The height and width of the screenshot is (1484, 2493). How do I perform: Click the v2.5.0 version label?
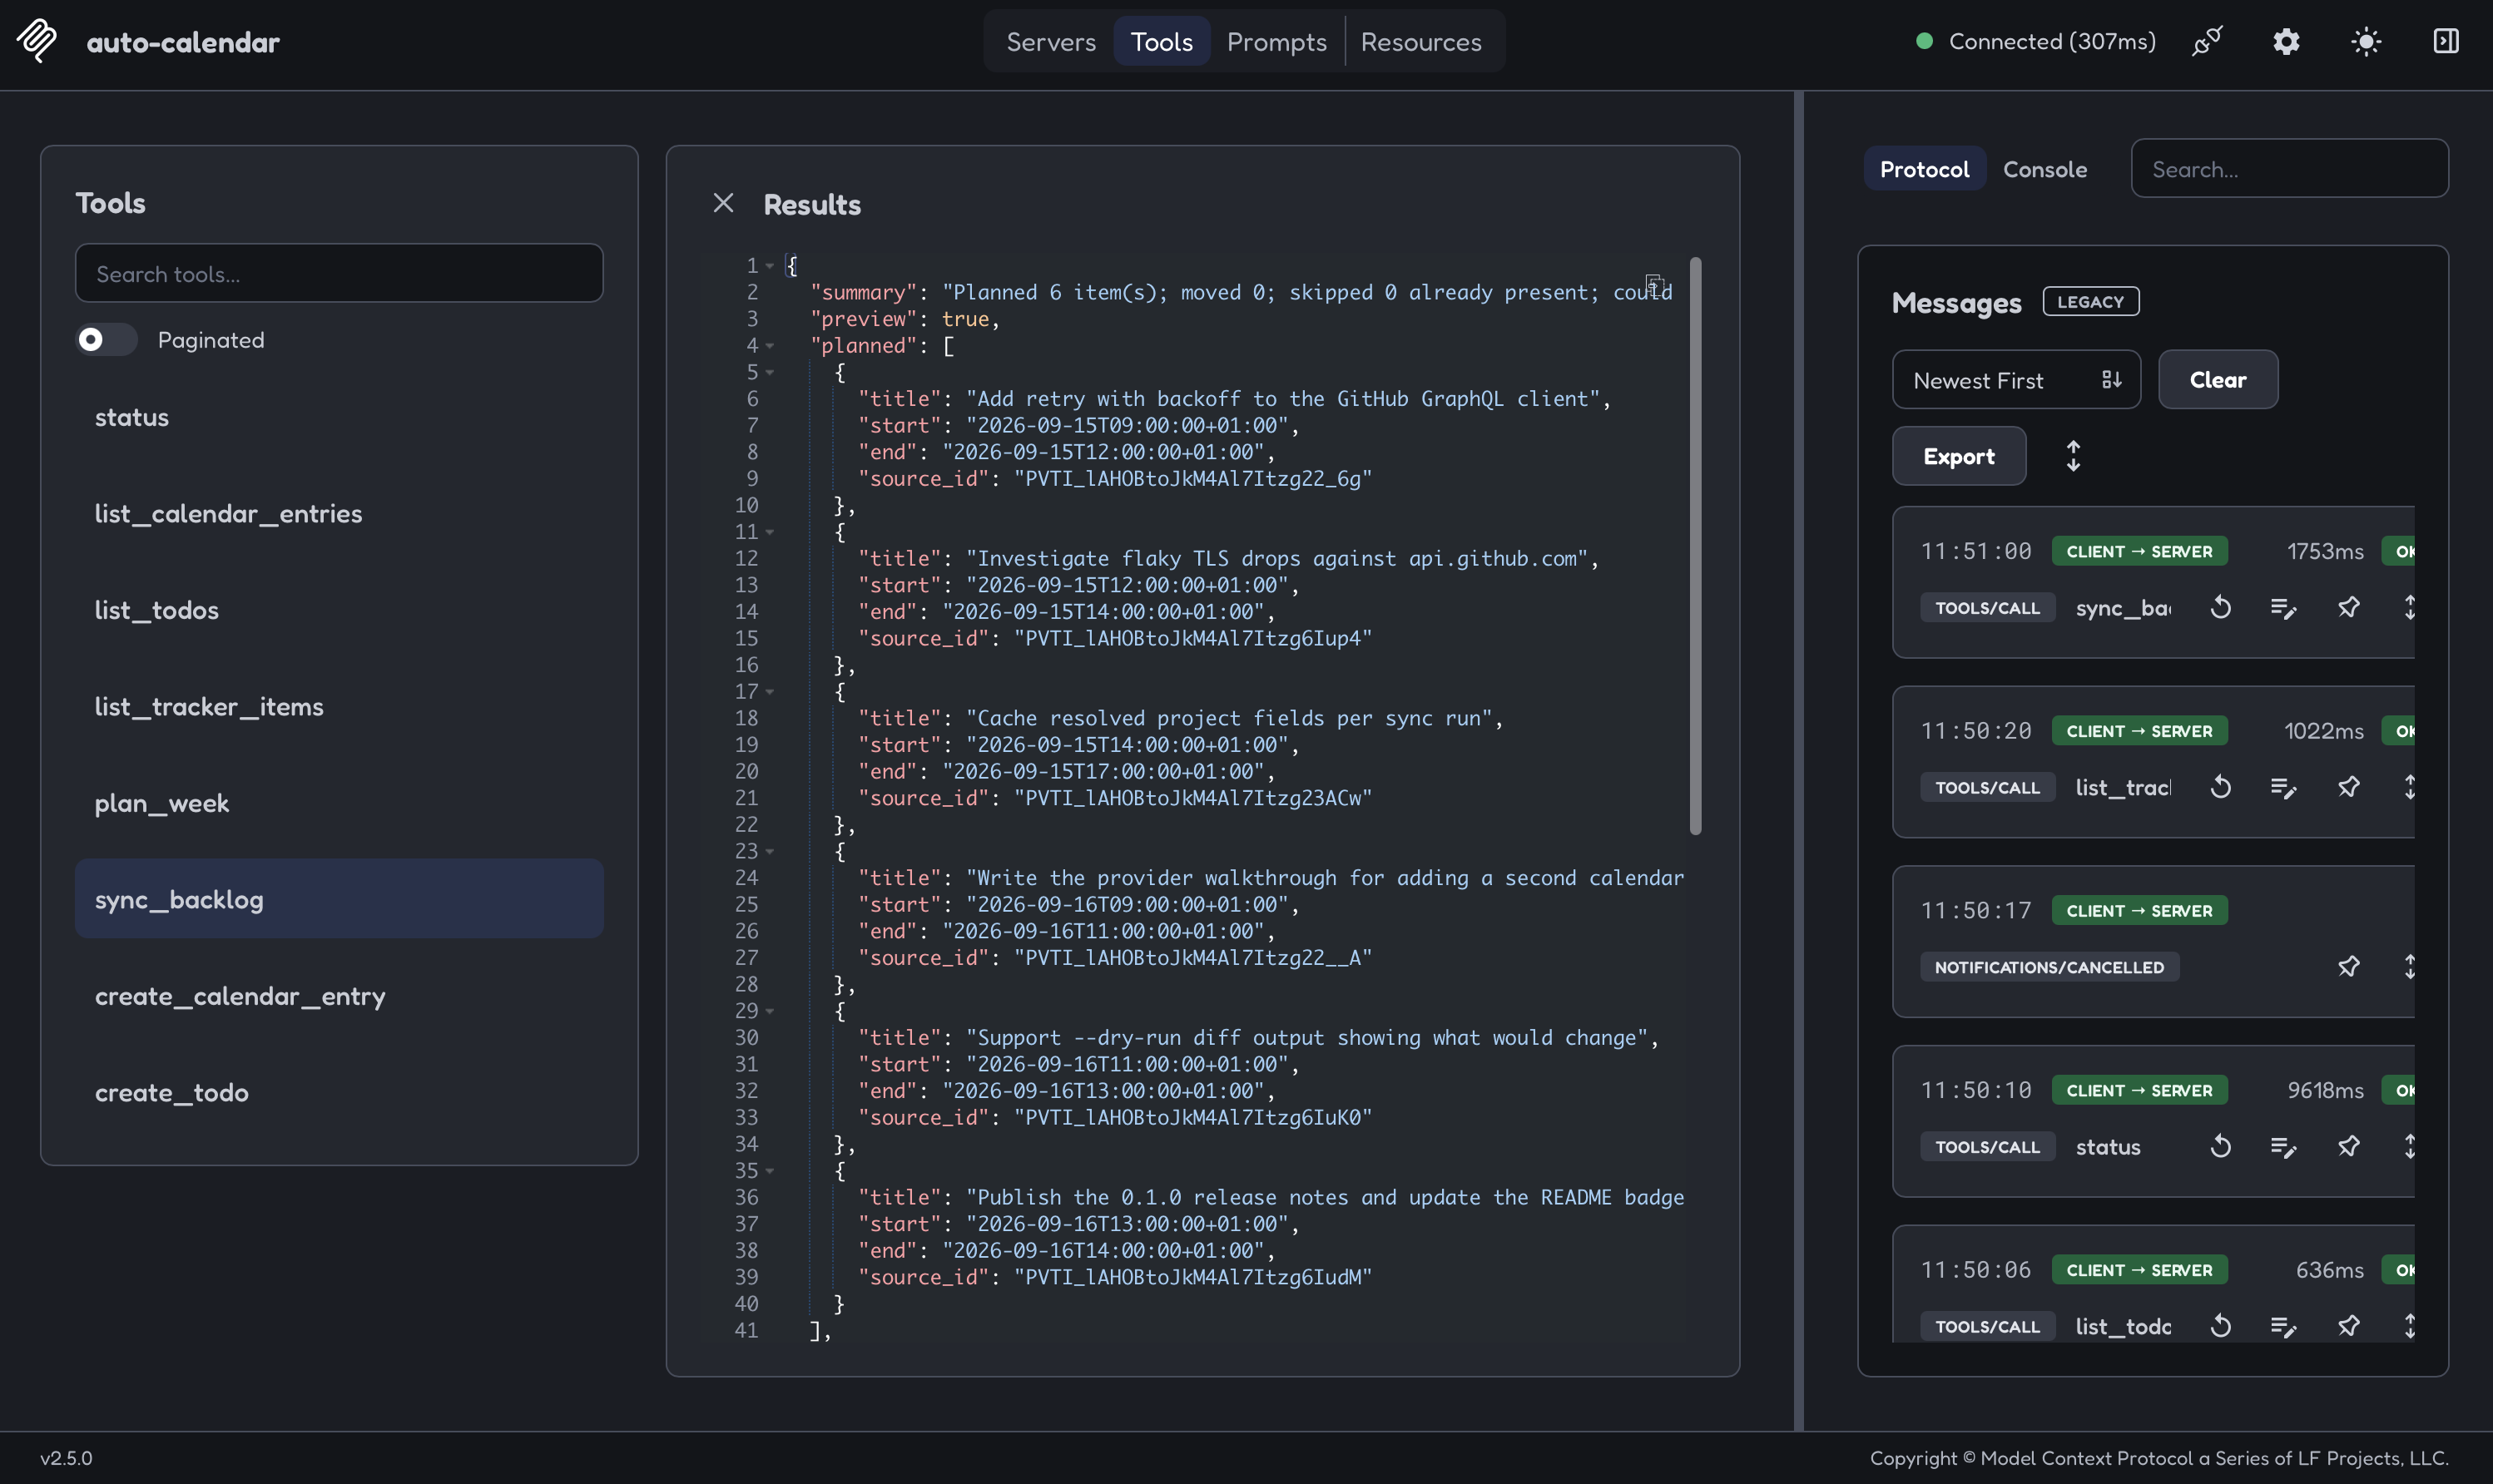(66, 1458)
